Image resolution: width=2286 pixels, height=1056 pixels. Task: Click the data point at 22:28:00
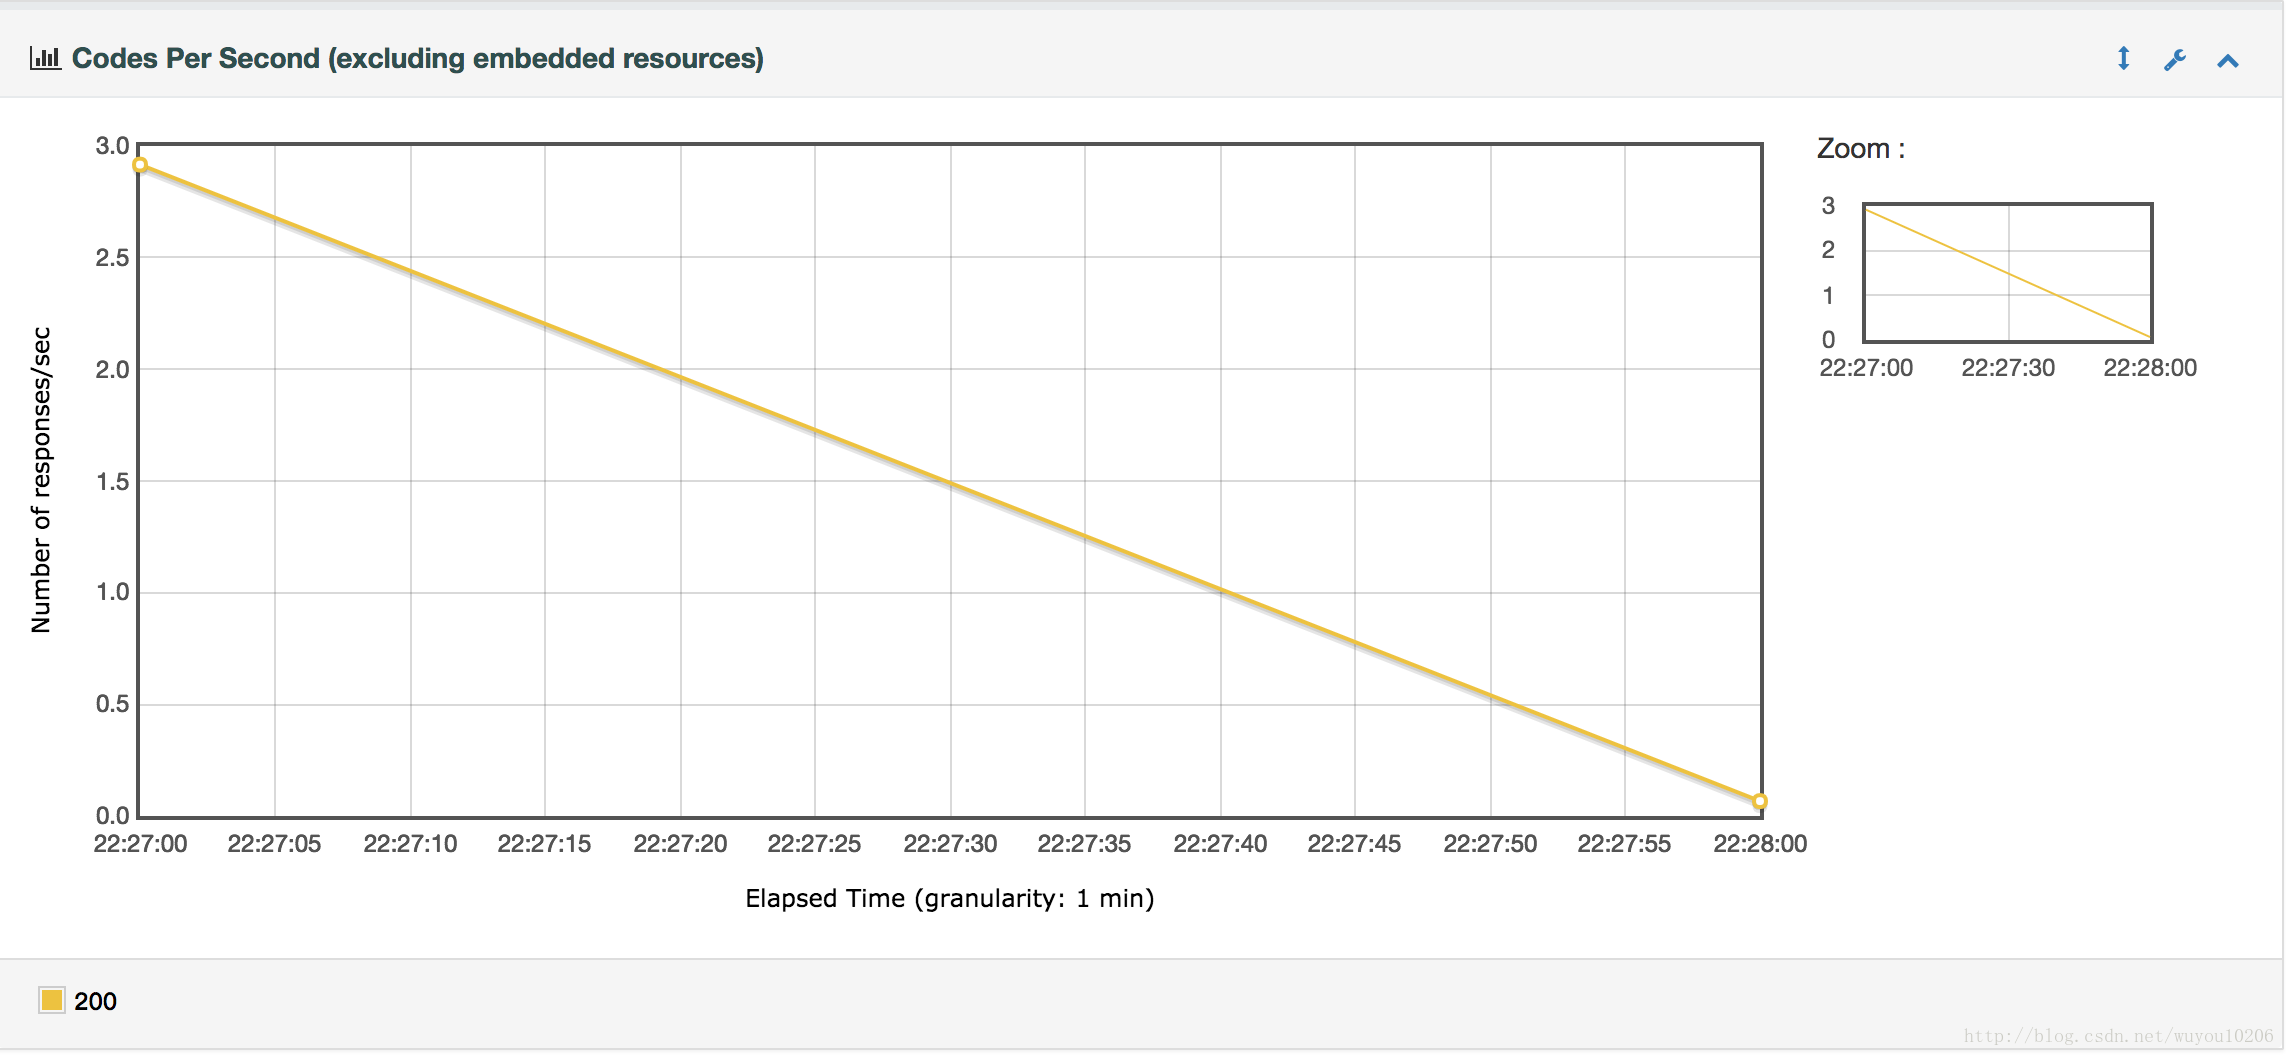[1760, 801]
